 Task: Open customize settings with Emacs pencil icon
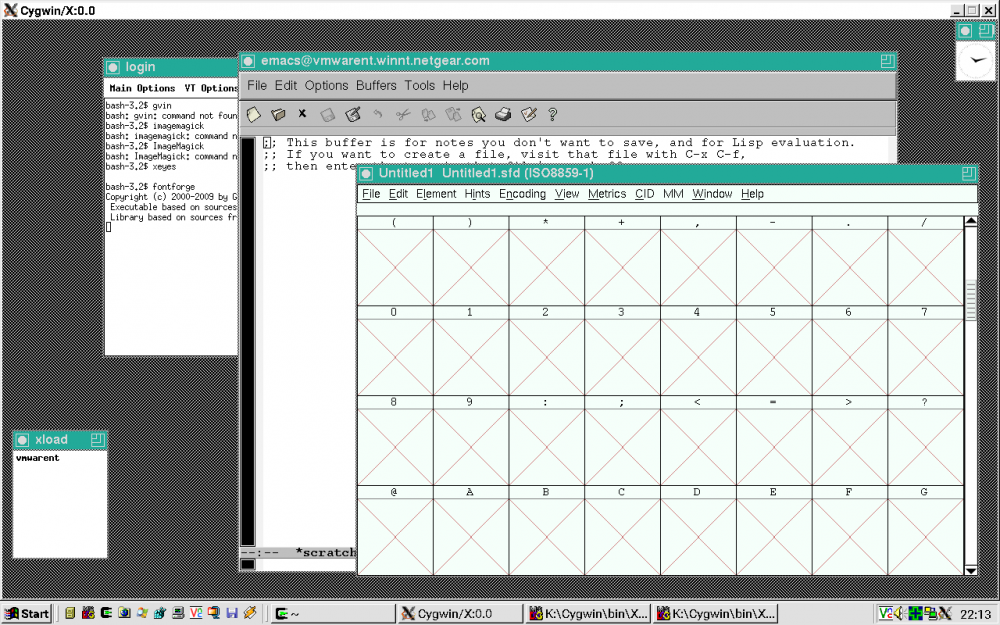pos(528,114)
